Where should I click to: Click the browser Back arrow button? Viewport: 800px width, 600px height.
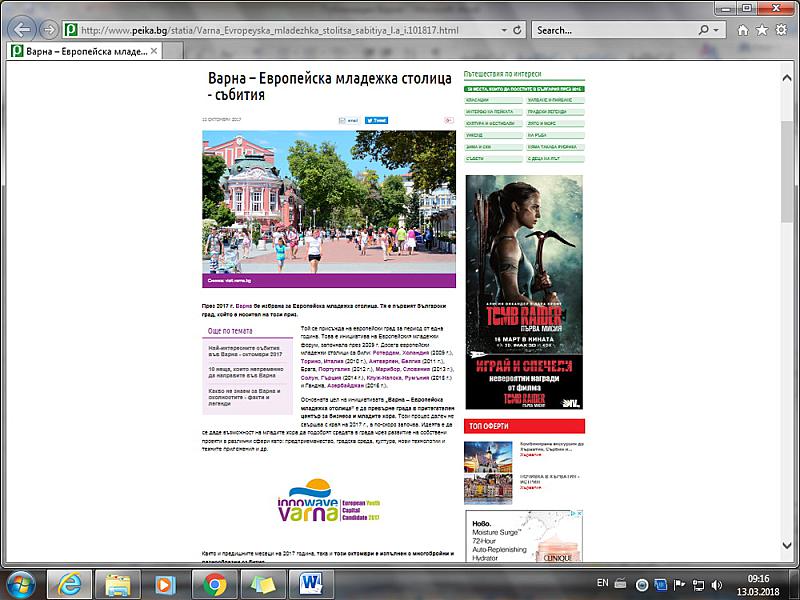tap(21, 29)
